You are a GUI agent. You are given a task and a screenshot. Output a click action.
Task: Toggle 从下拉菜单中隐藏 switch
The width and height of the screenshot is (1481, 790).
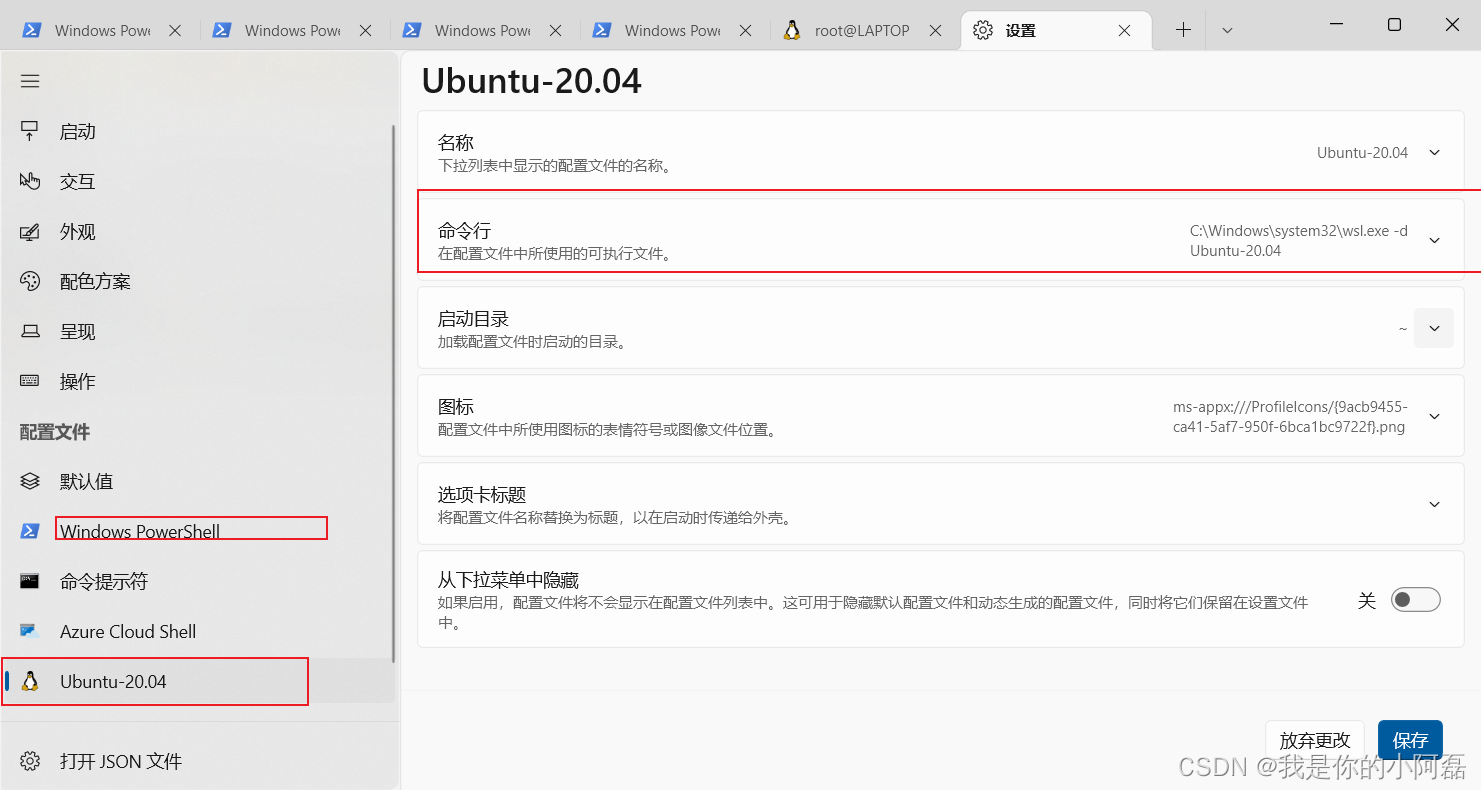1415,600
